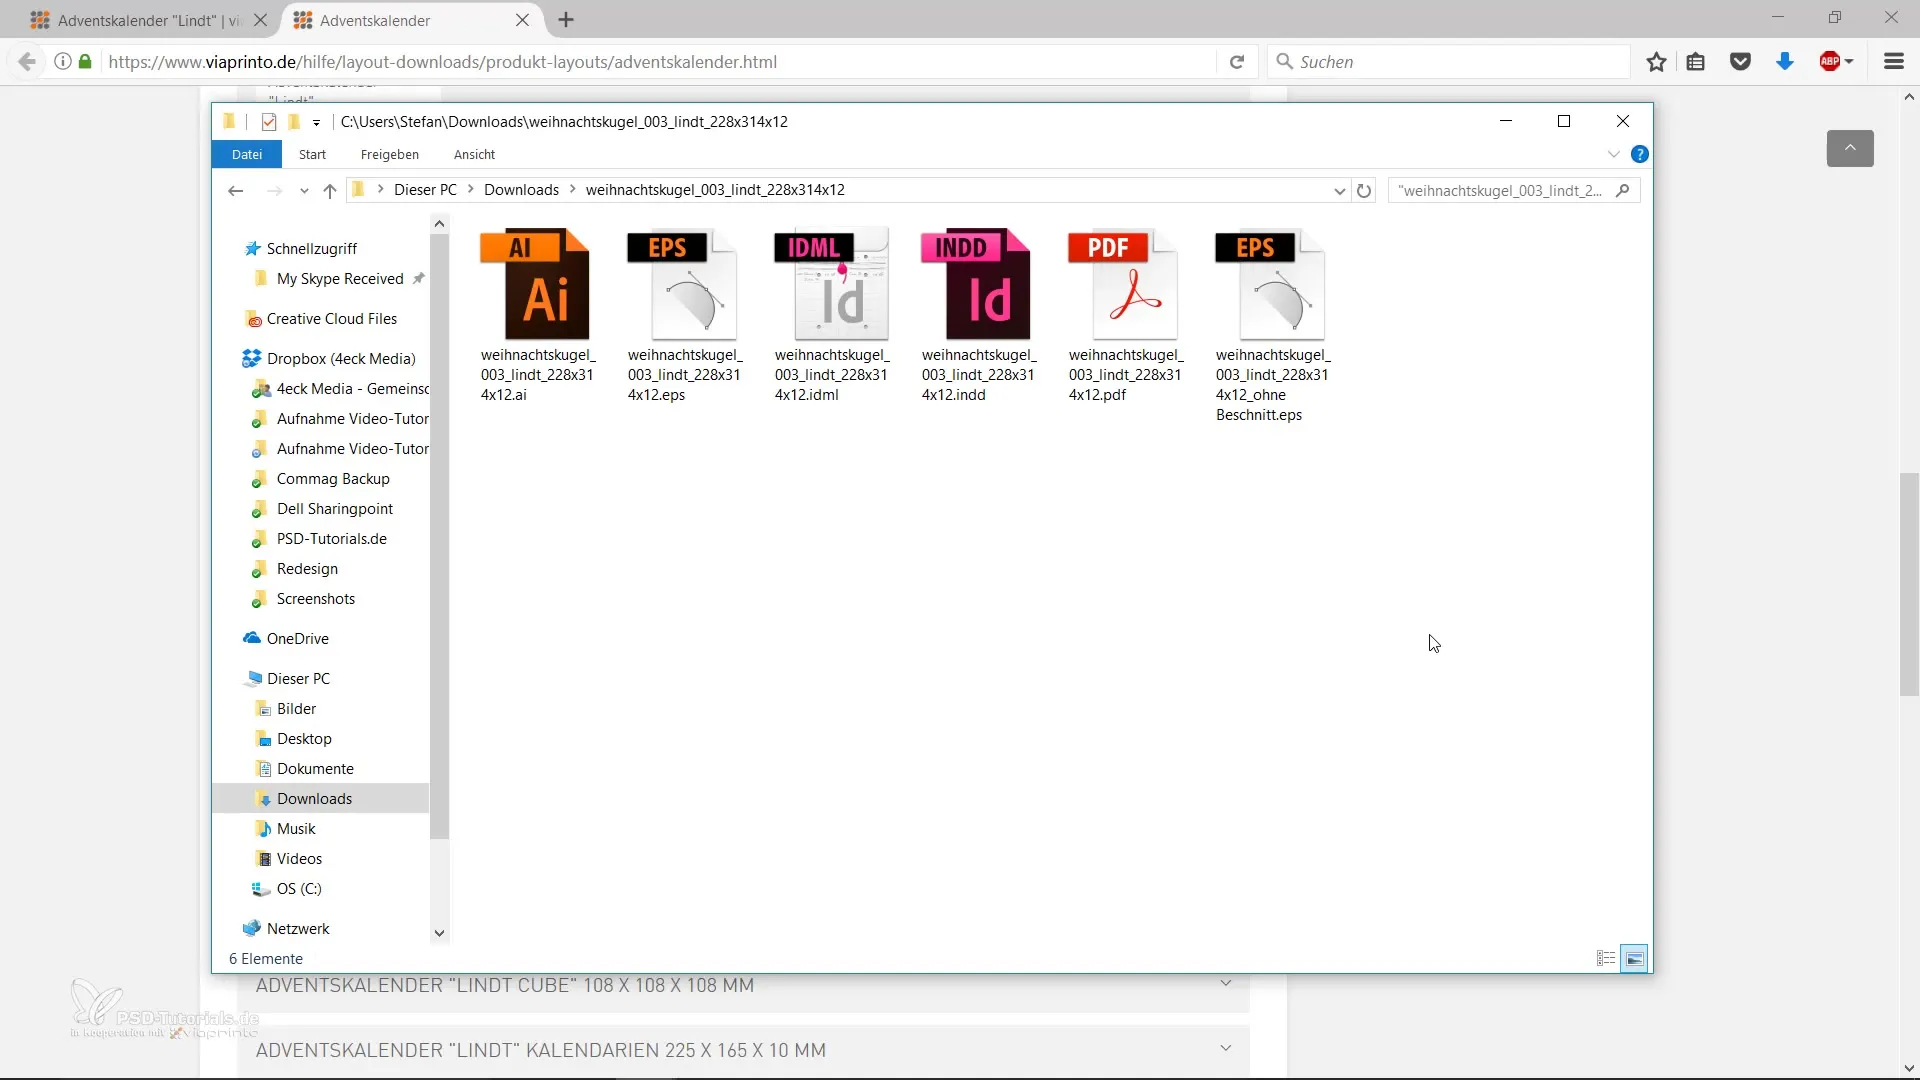This screenshot has width=1920, height=1080.
Task: Open a new browser tab
Action: (566, 20)
